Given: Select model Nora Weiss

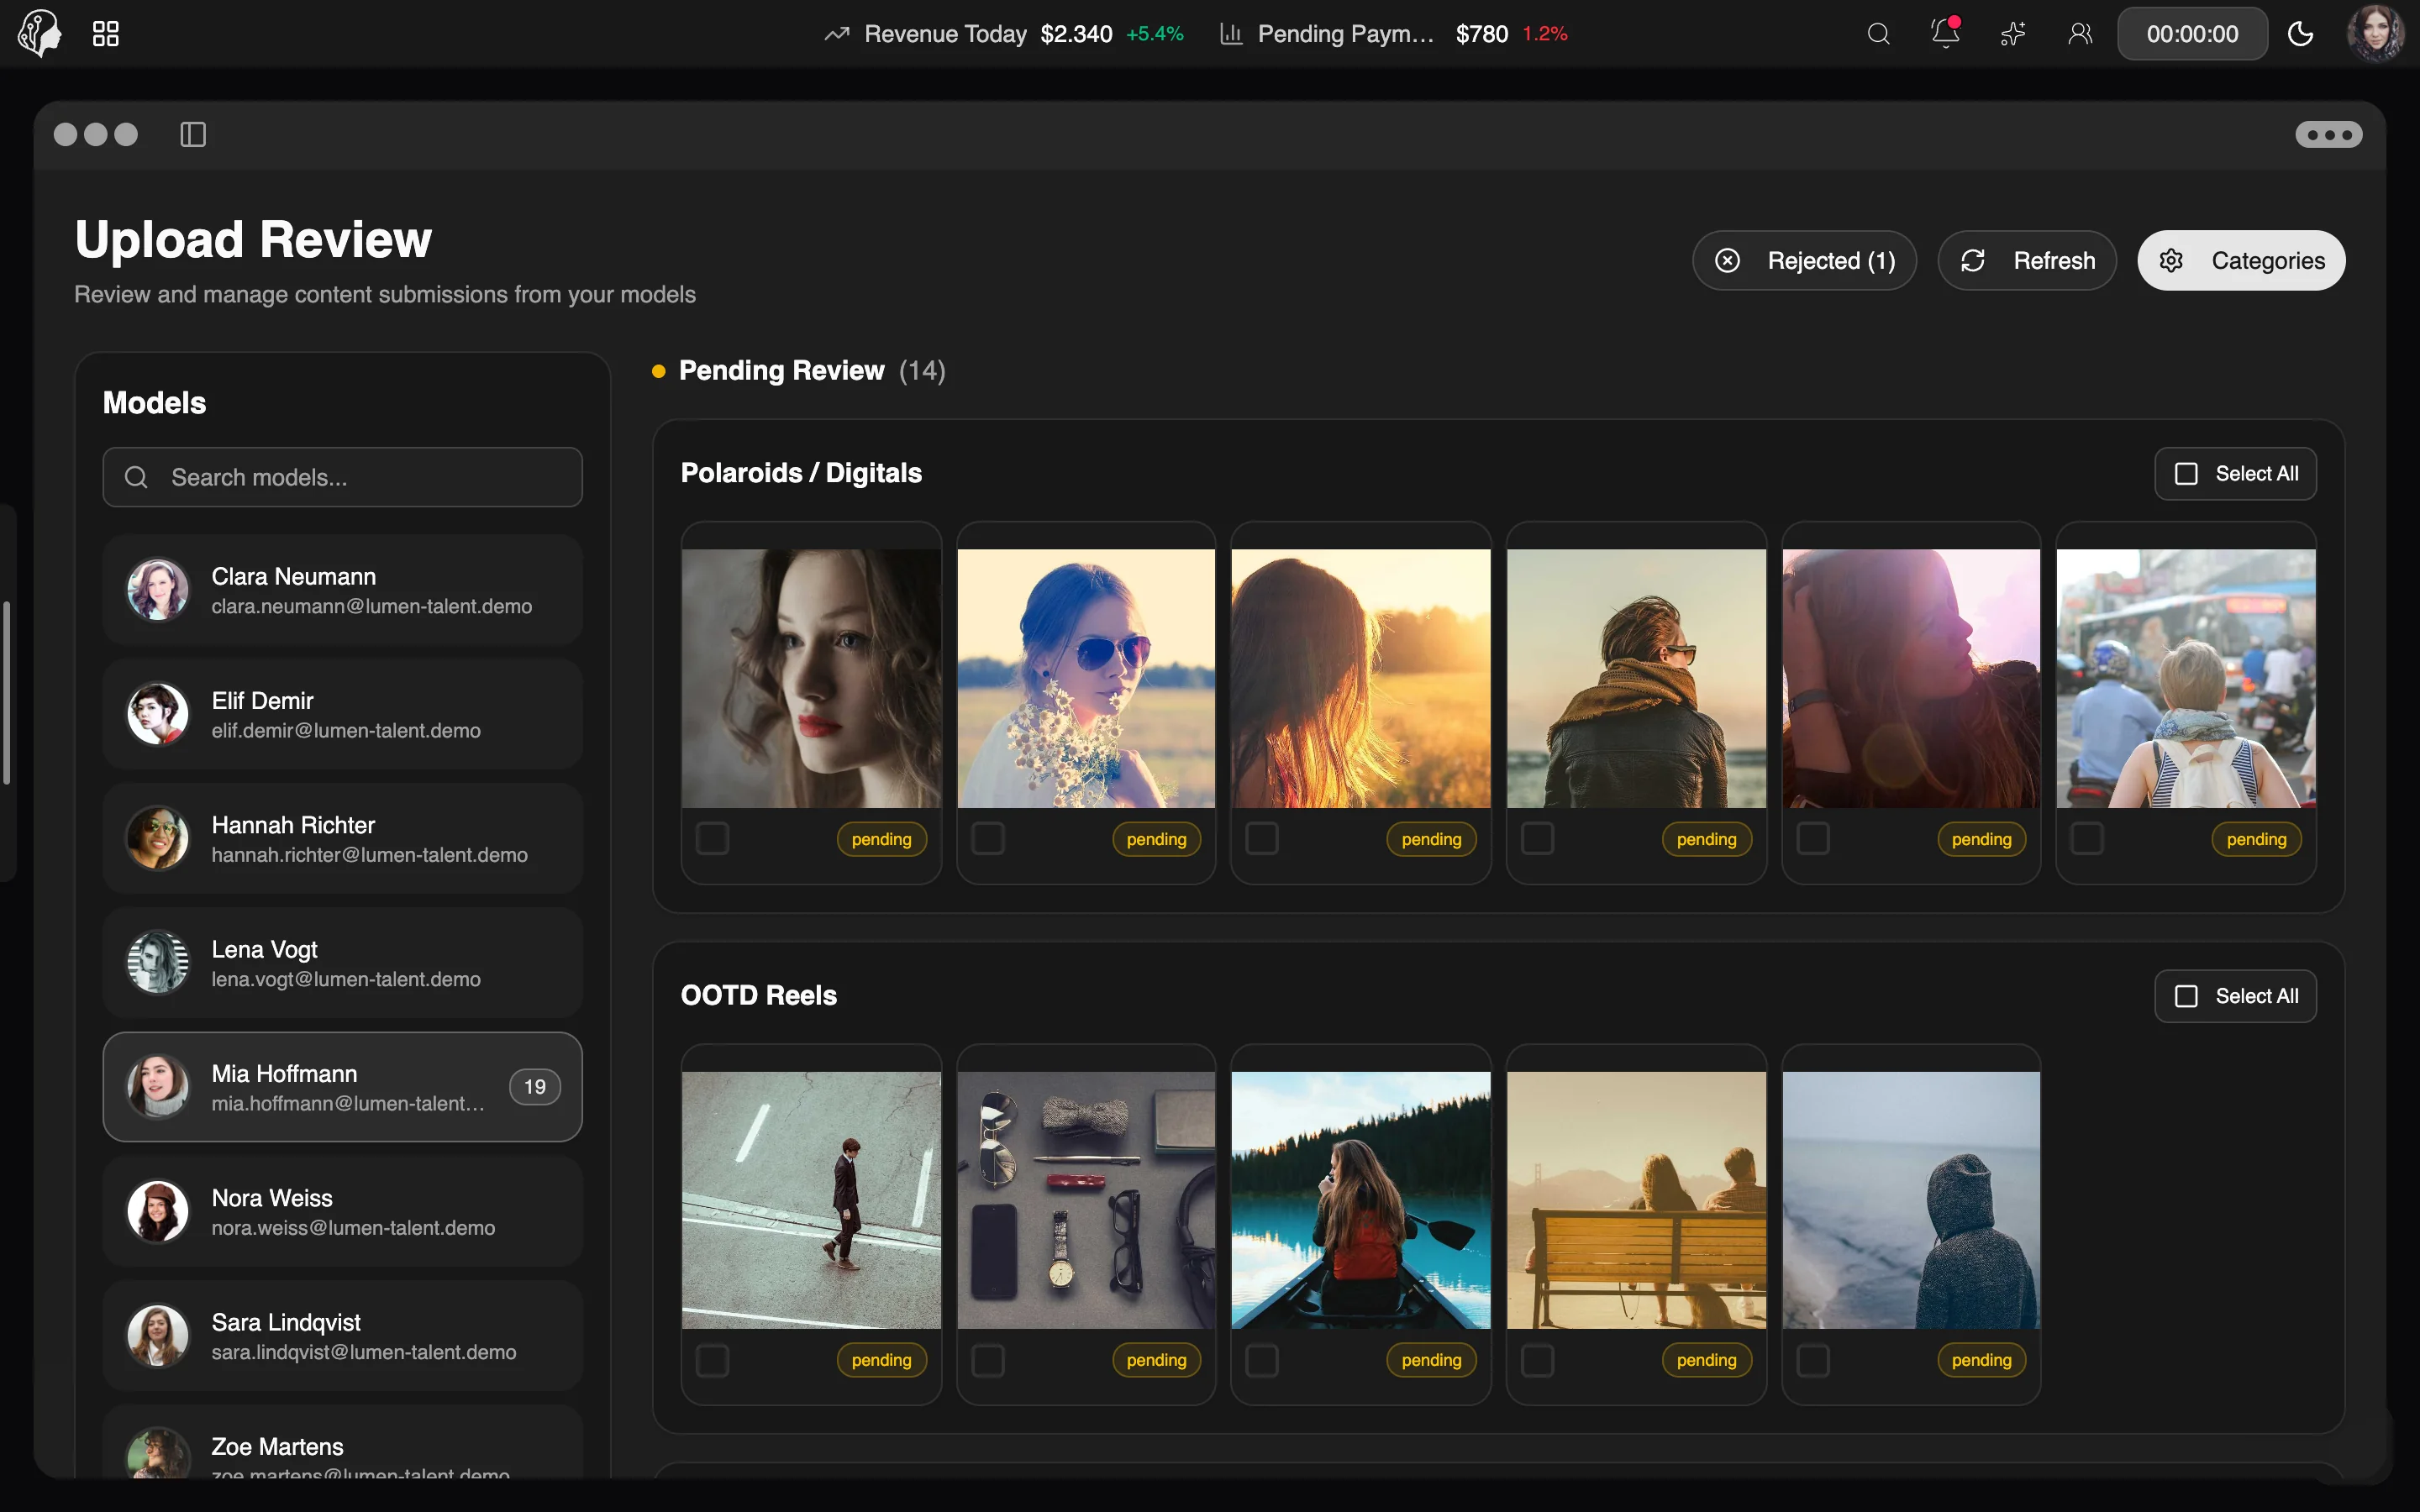Looking at the screenshot, I should [343, 1211].
